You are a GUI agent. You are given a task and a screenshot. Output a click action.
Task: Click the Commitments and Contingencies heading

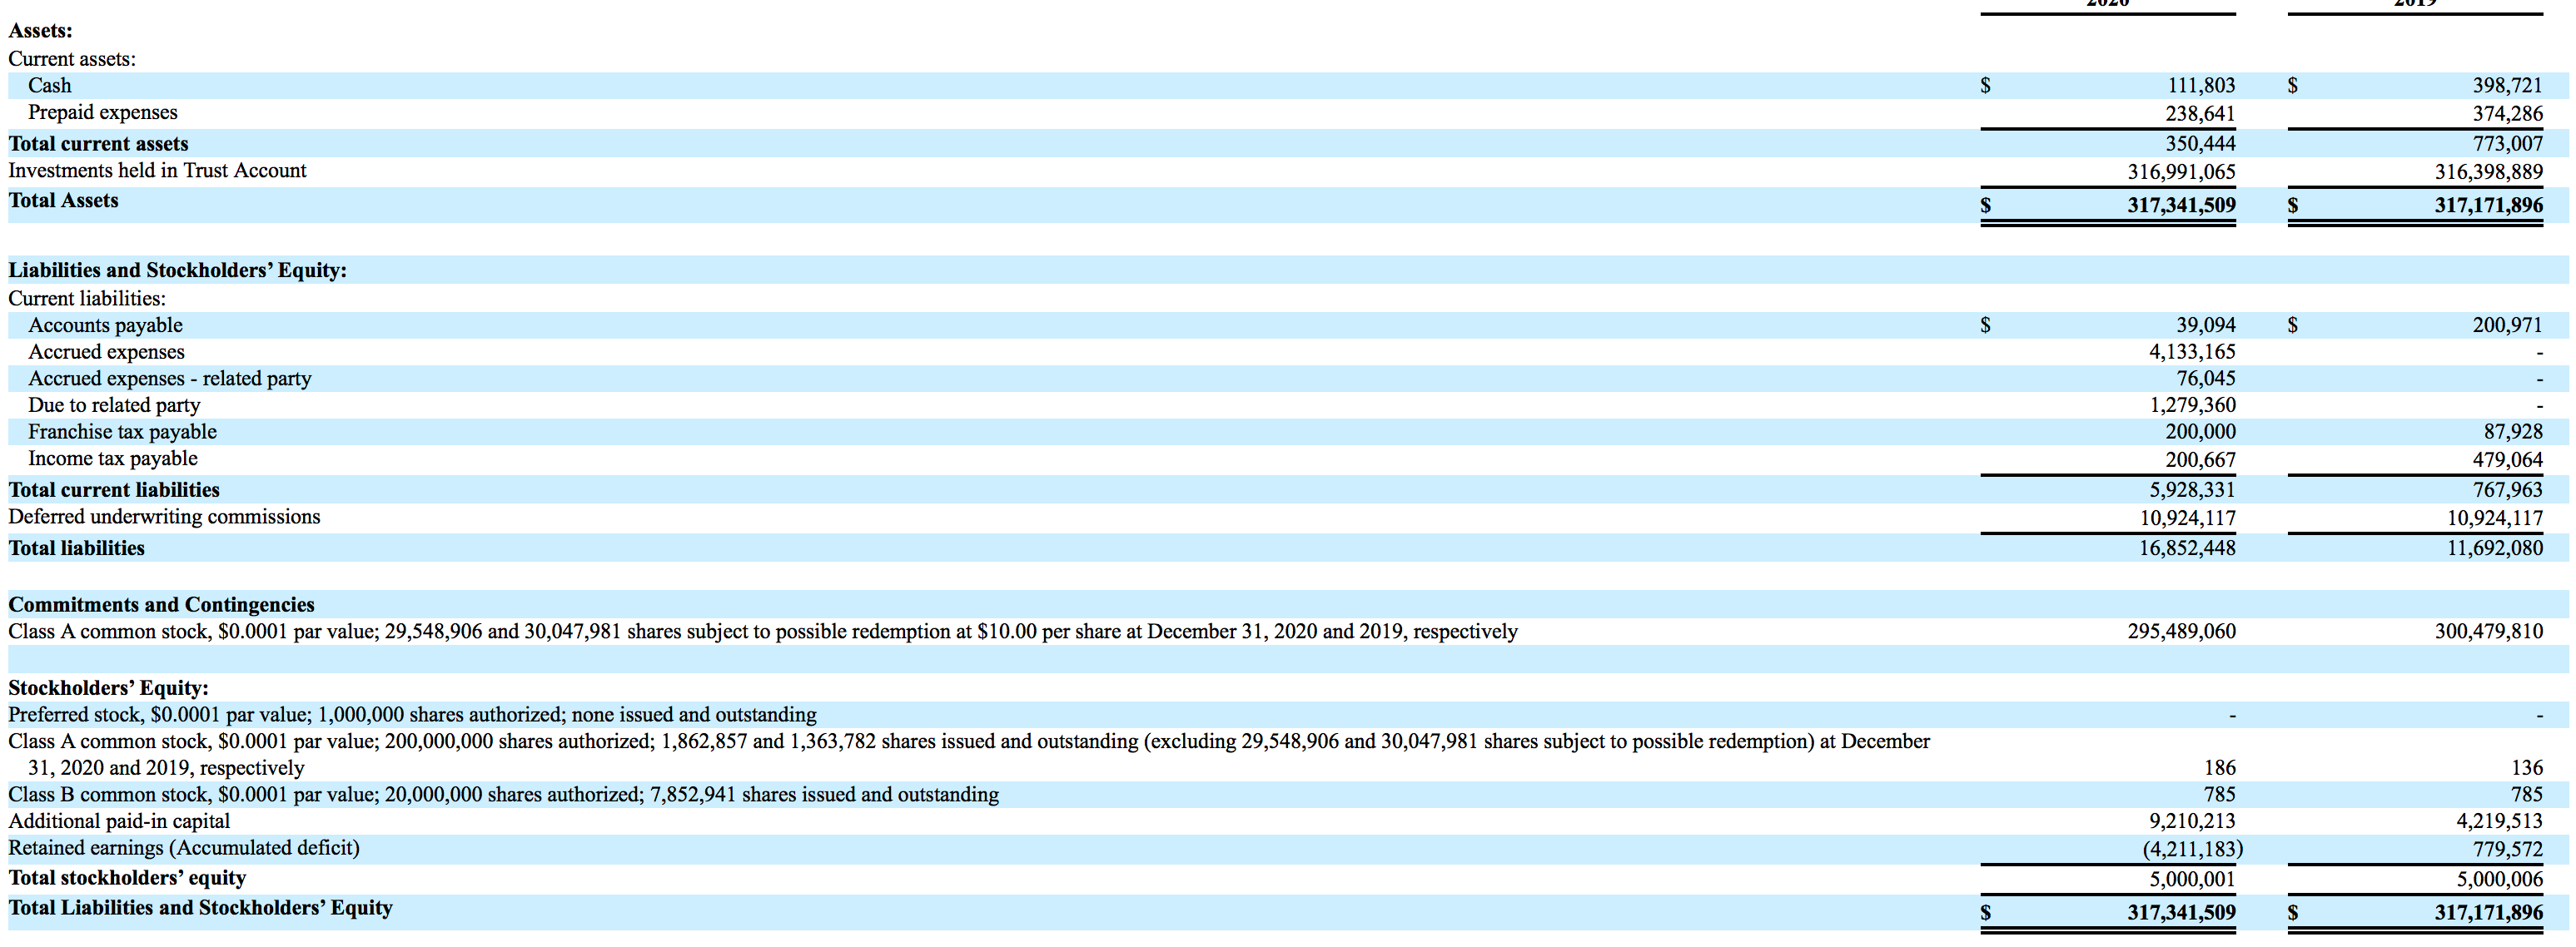(161, 605)
